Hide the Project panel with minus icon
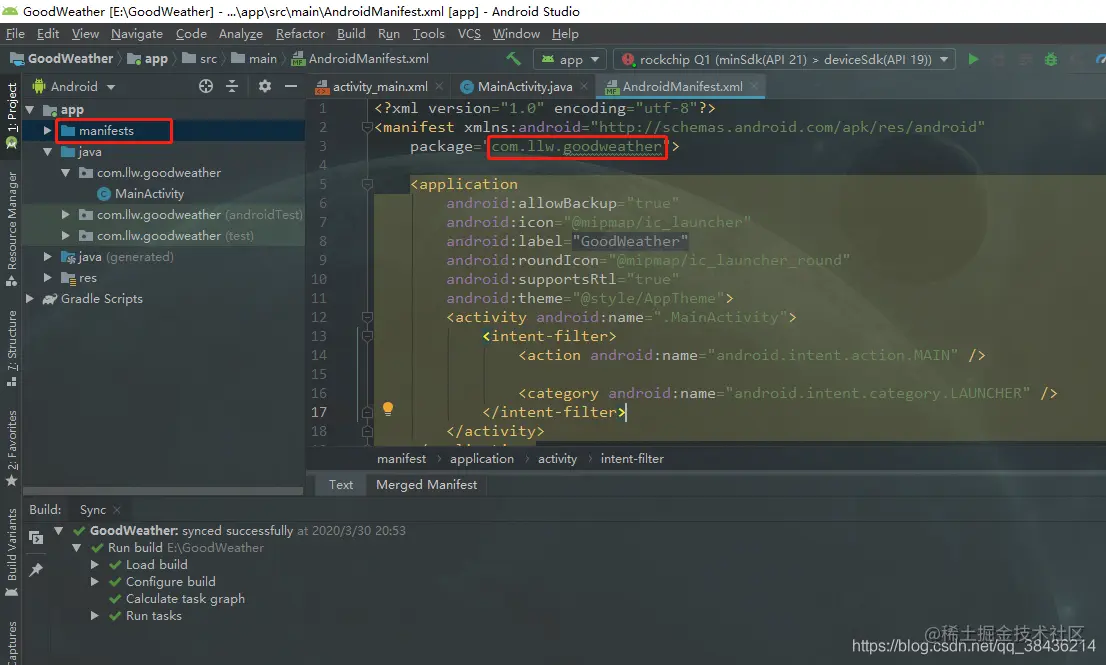Viewport: 1106px width, 665px height. point(291,86)
